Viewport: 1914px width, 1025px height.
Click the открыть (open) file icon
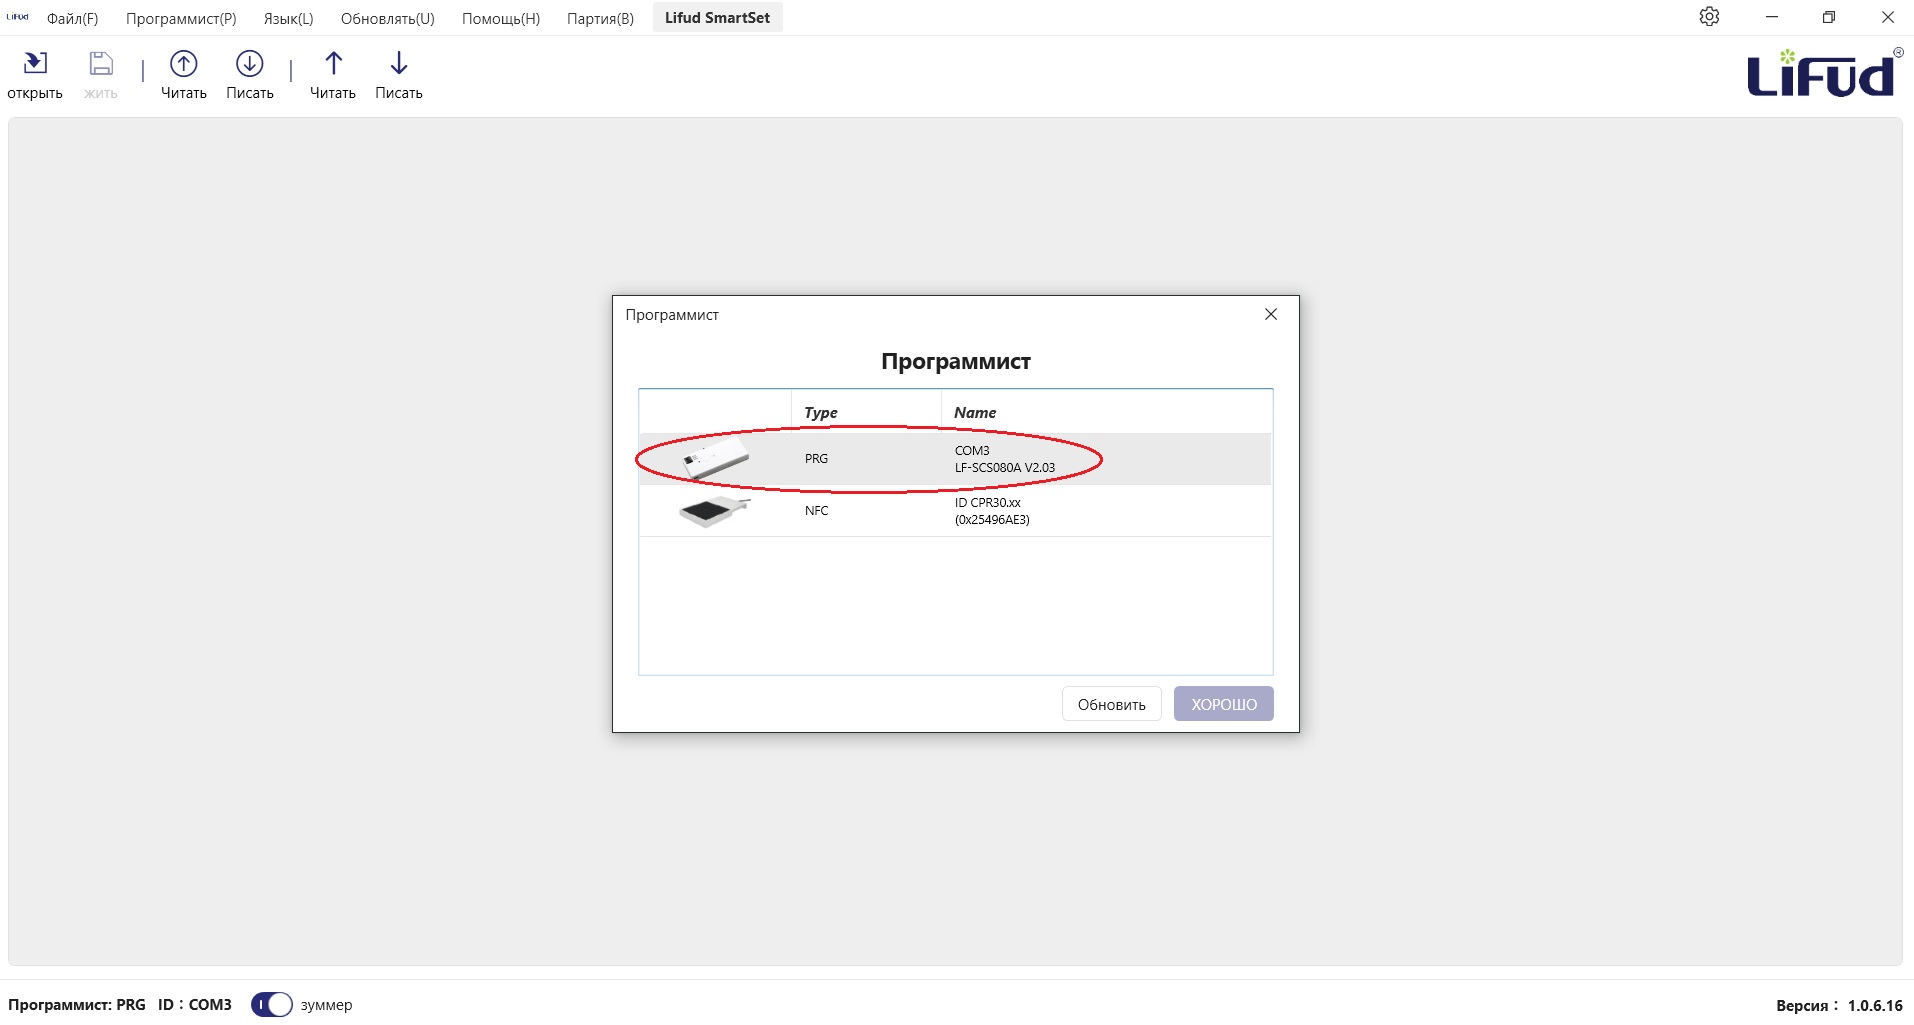pyautogui.click(x=35, y=64)
